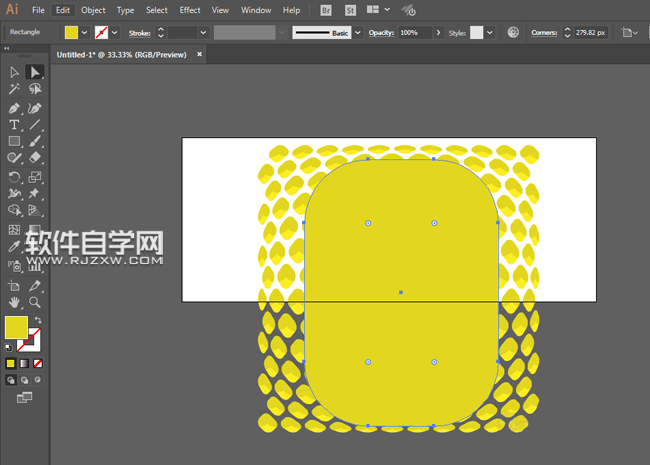Image resolution: width=650 pixels, height=465 pixels.
Task: Select the Type tool
Action: click(15, 125)
